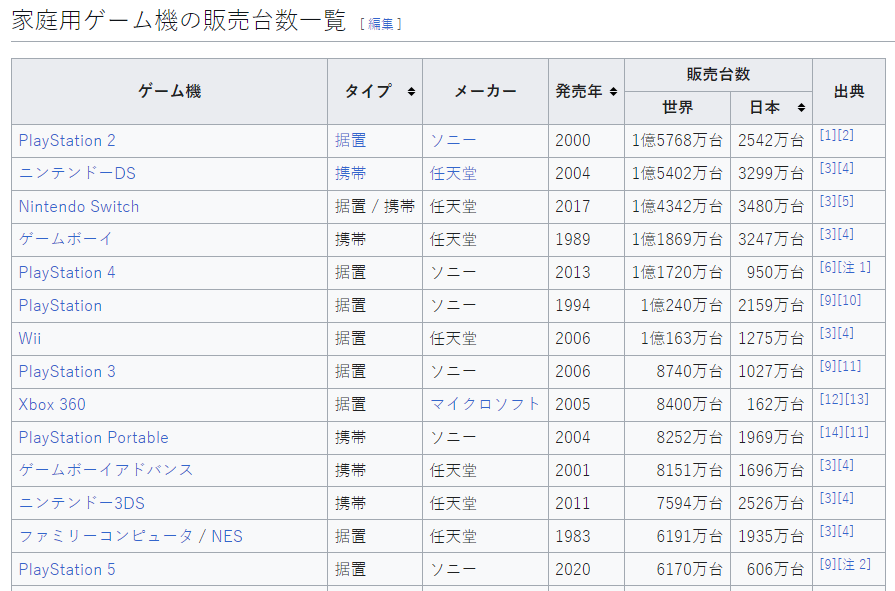Image resolution: width=895 pixels, height=591 pixels.
Task: Open the Wii article link
Action: (30, 339)
